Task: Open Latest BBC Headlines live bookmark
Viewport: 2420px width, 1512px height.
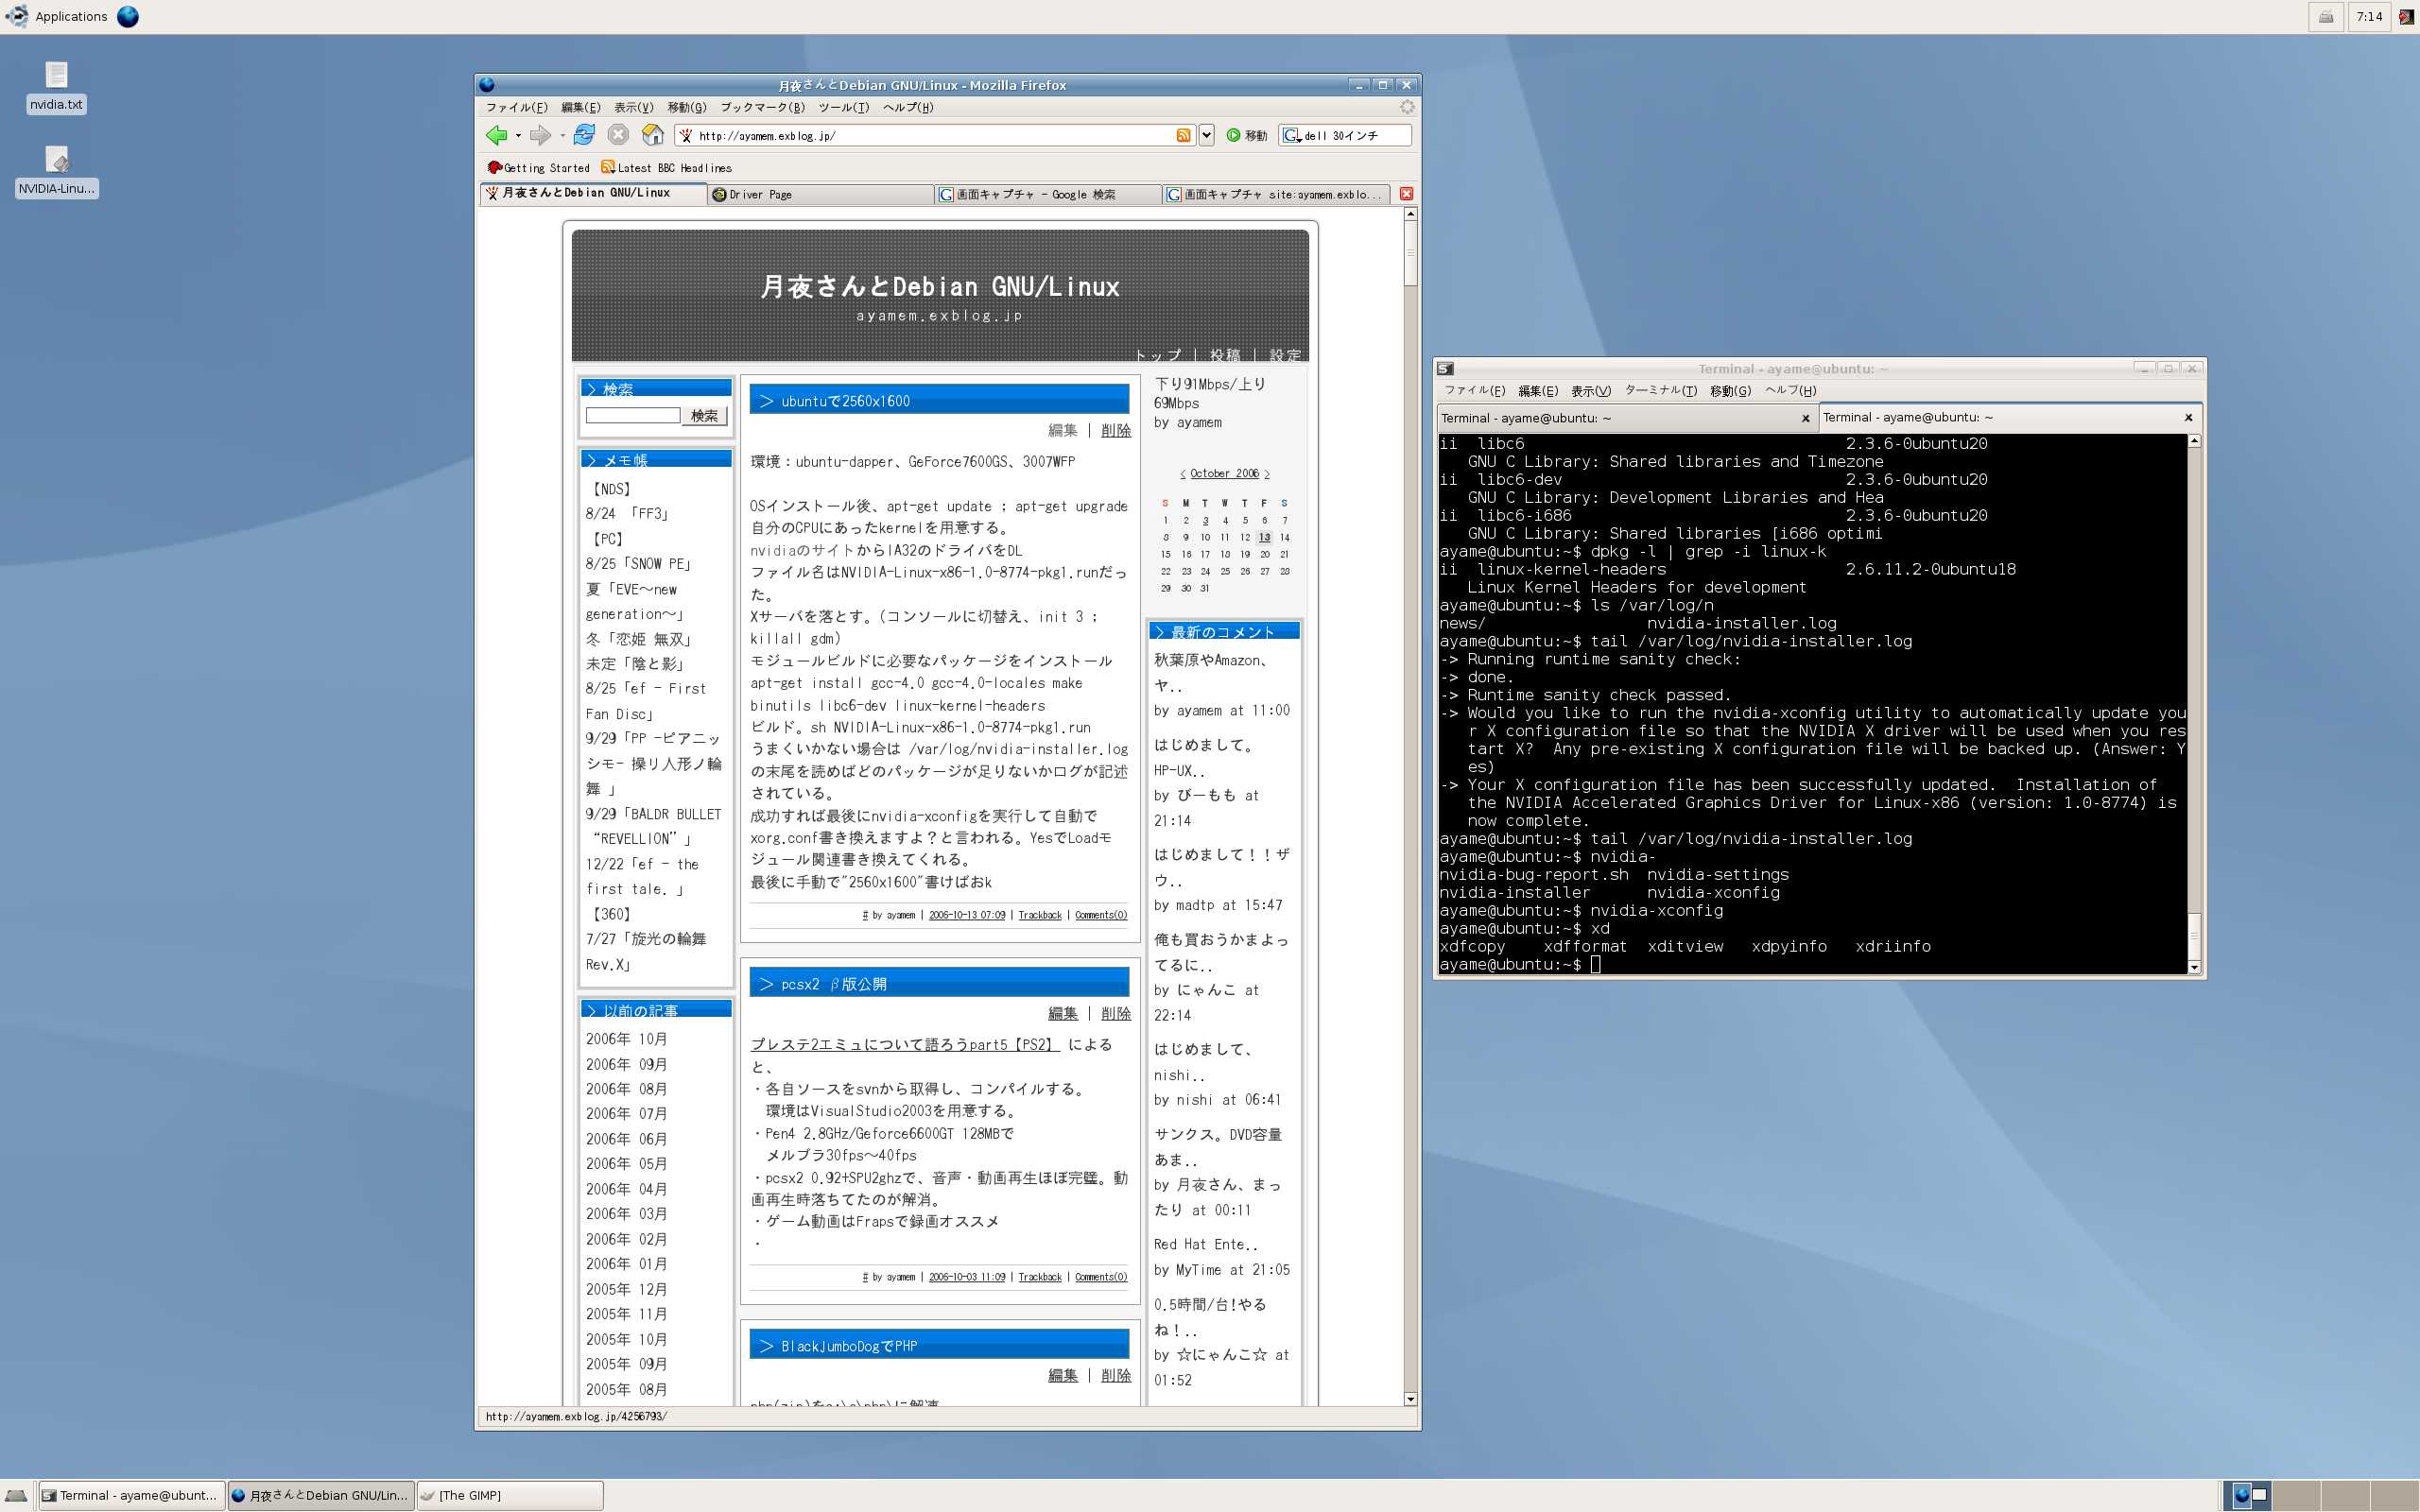Action: [666, 168]
